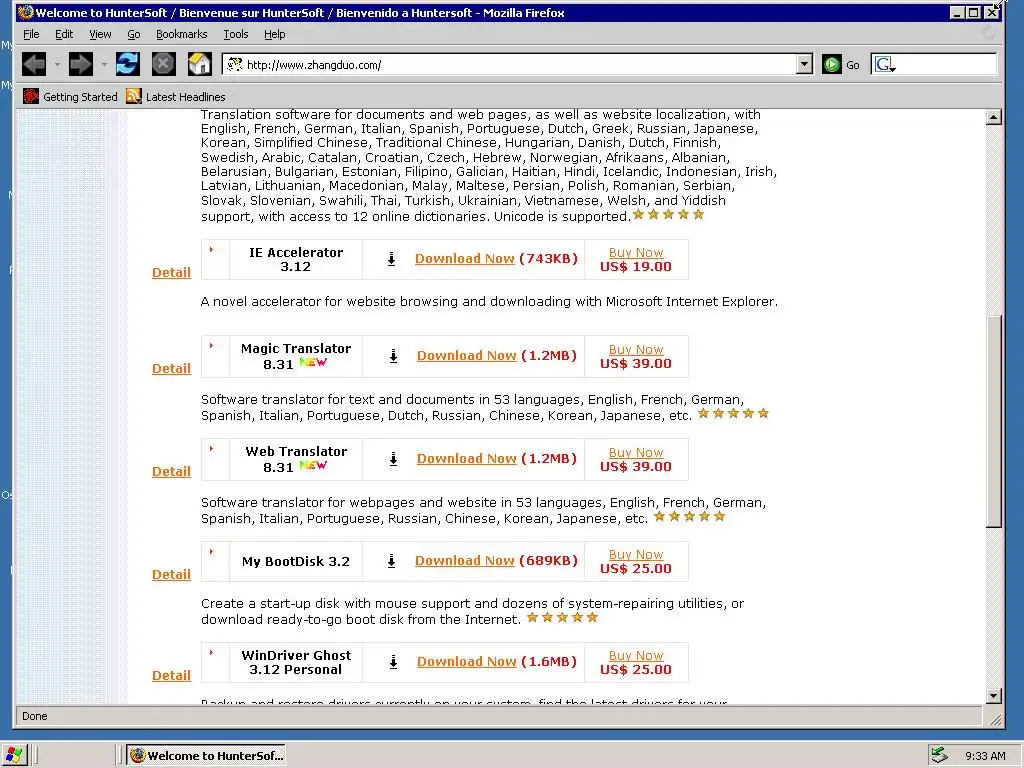This screenshot has width=1024, height=768.
Task: Click the Back arrow navigation button
Action: tap(34, 64)
